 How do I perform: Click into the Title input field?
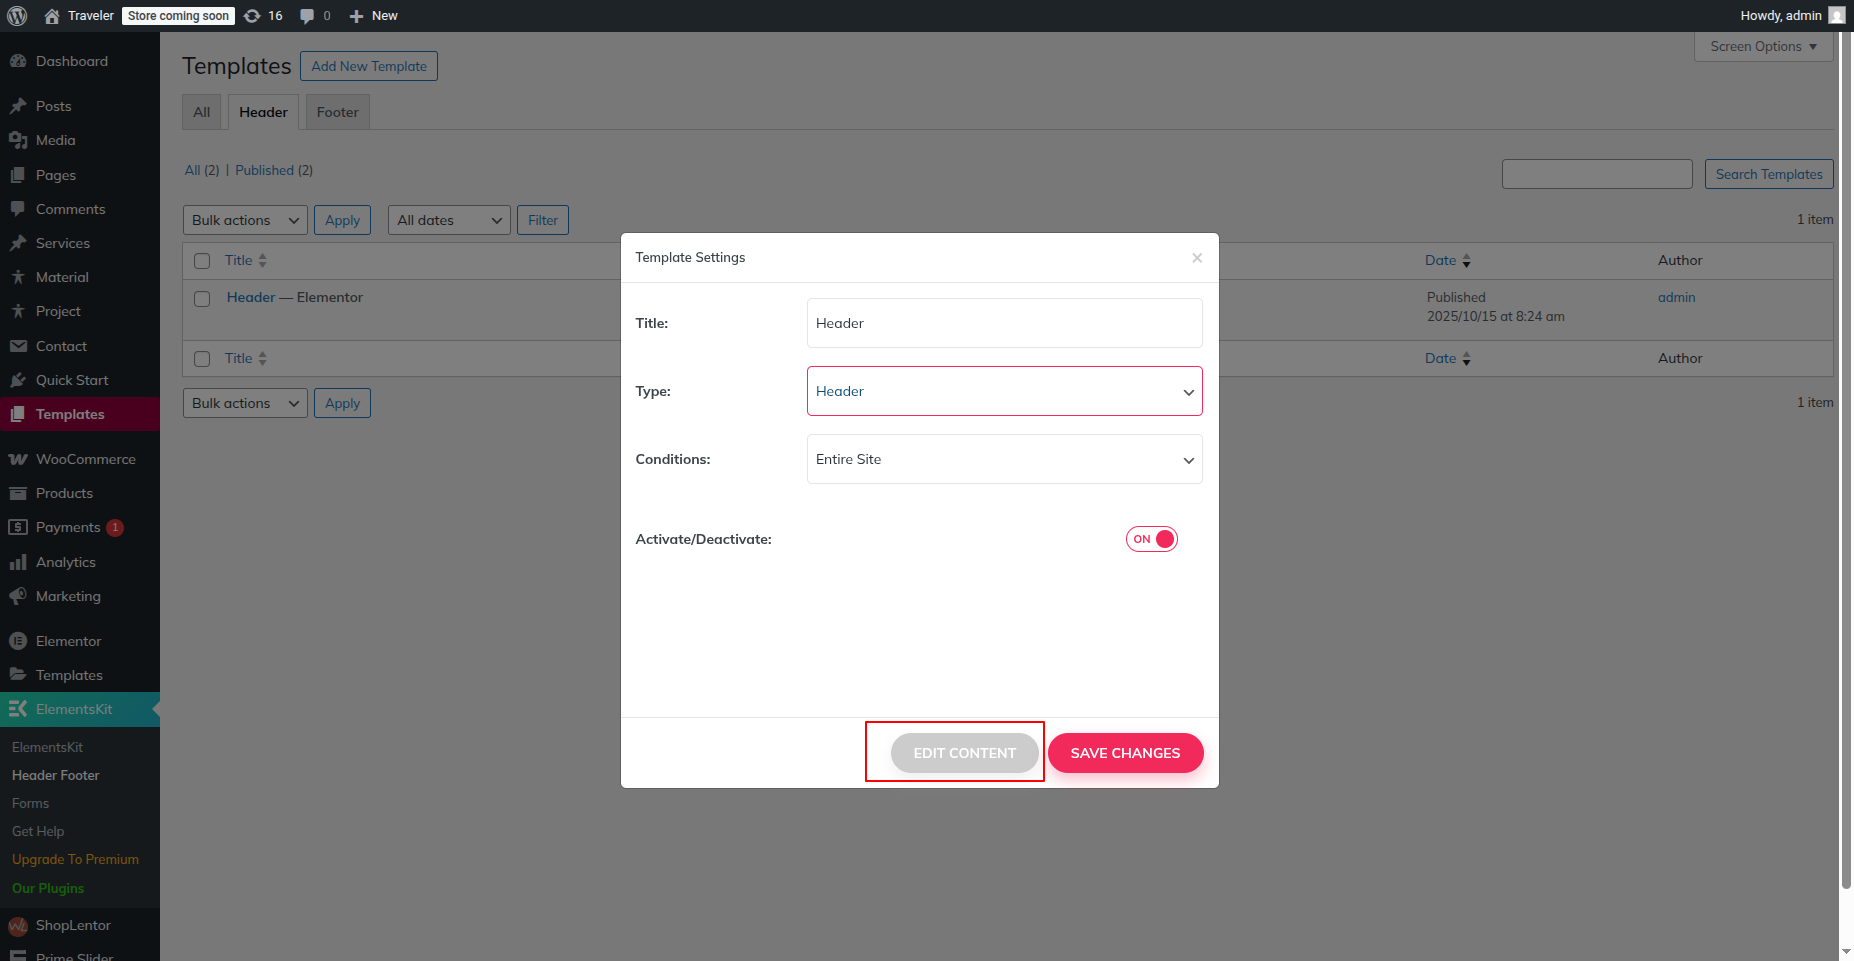pos(1004,323)
